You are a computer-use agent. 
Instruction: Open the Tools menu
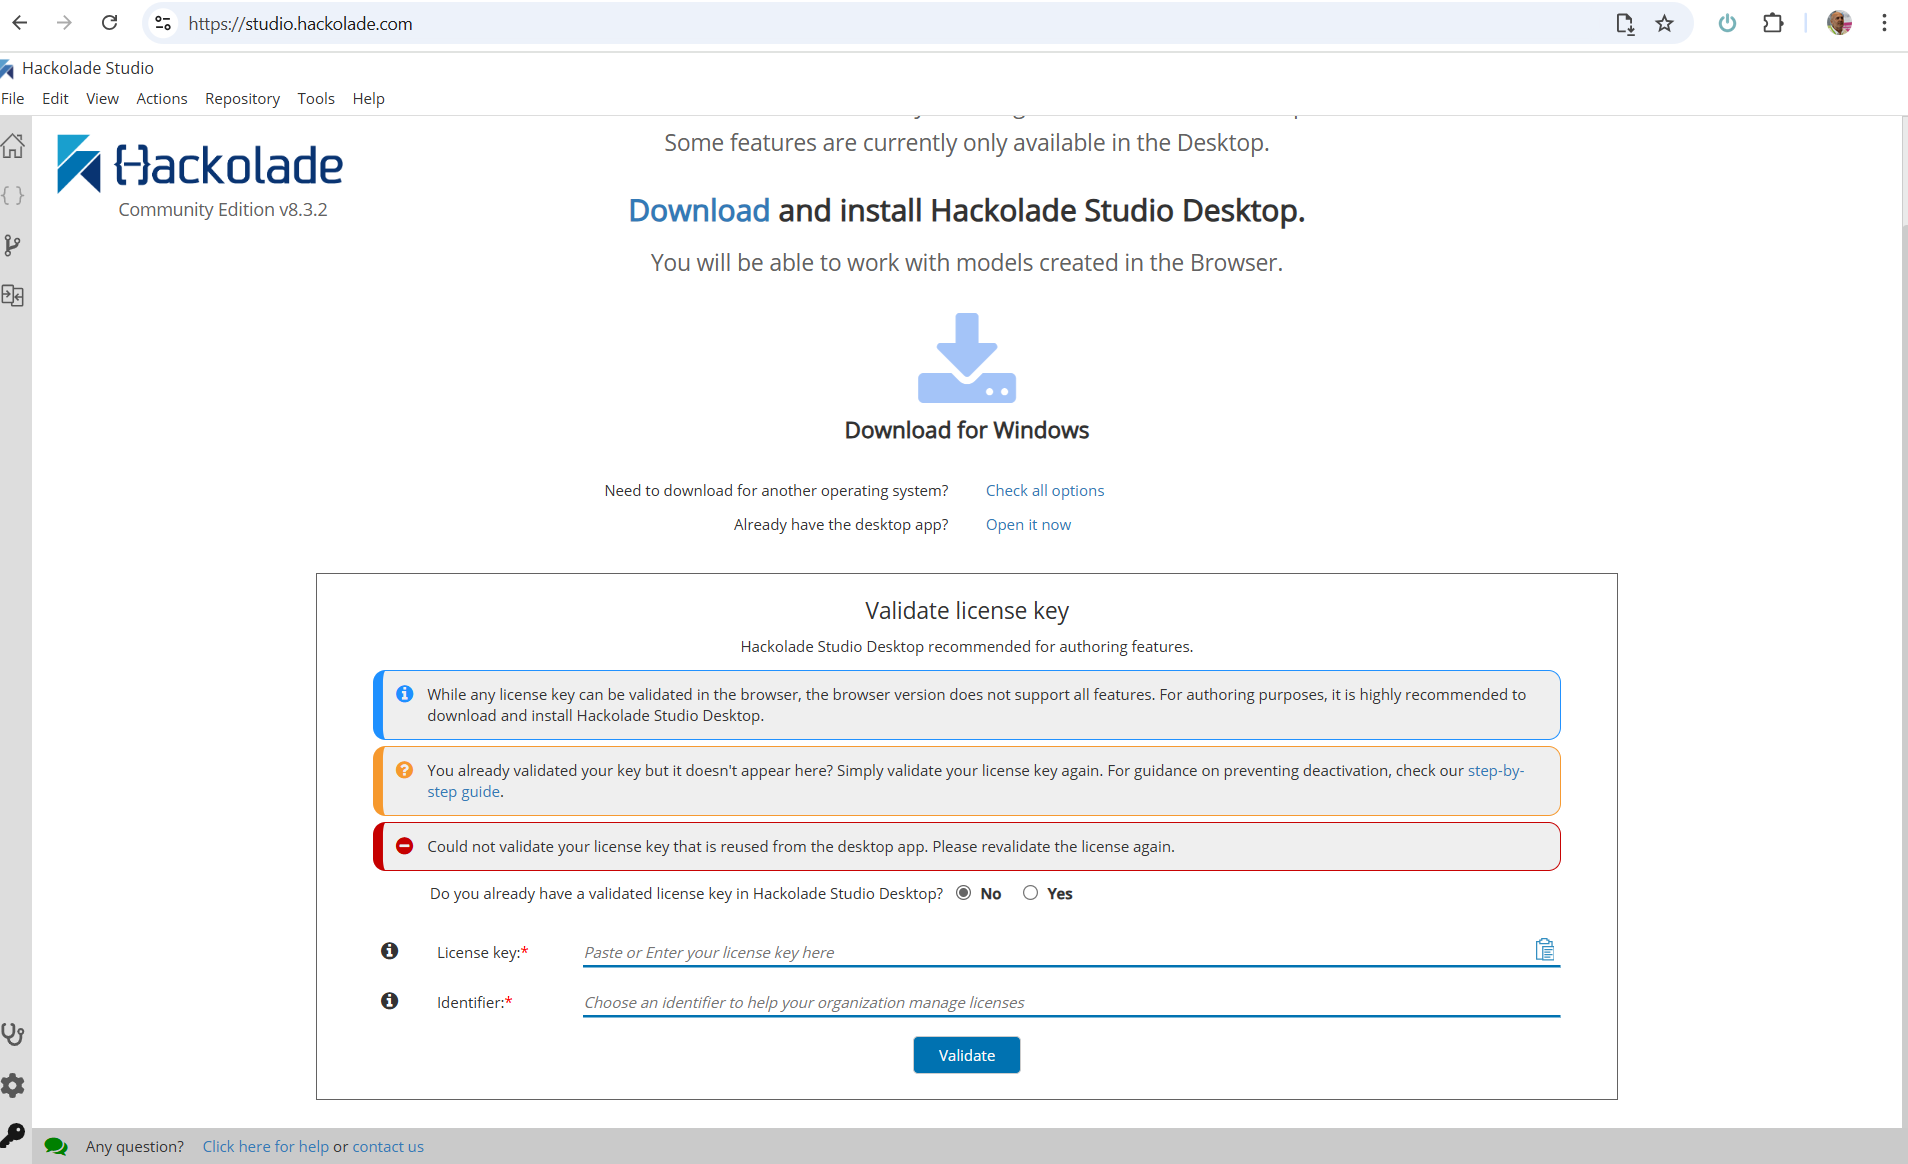point(316,98)
